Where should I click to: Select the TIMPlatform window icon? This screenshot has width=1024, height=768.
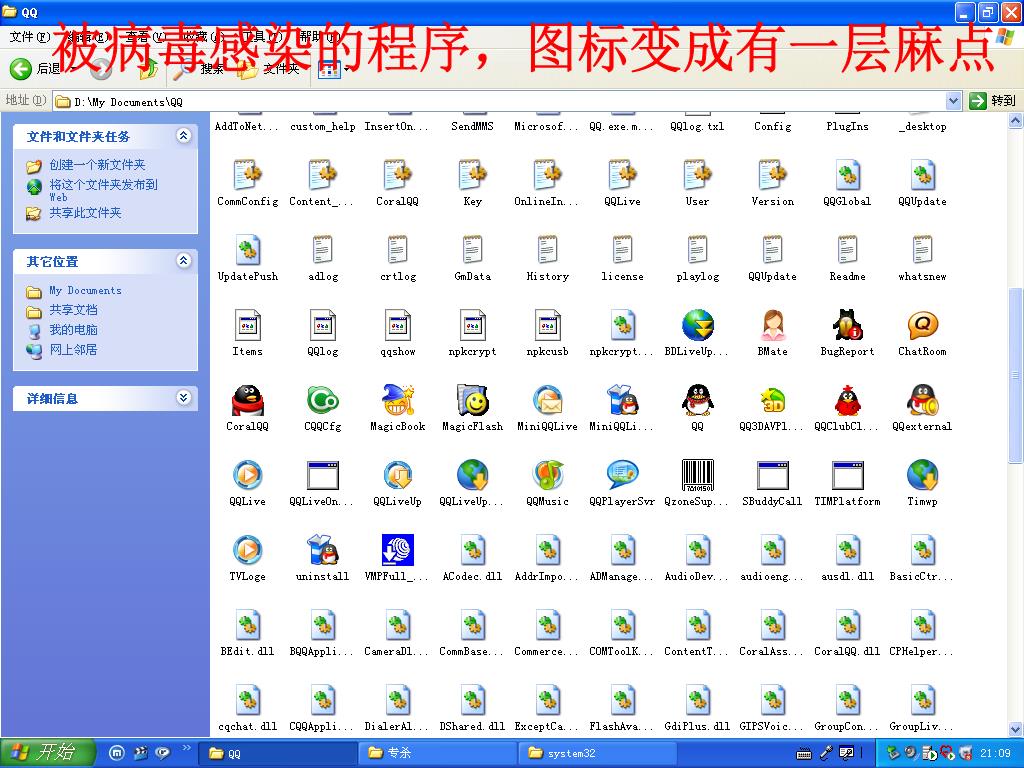(848, 475)
